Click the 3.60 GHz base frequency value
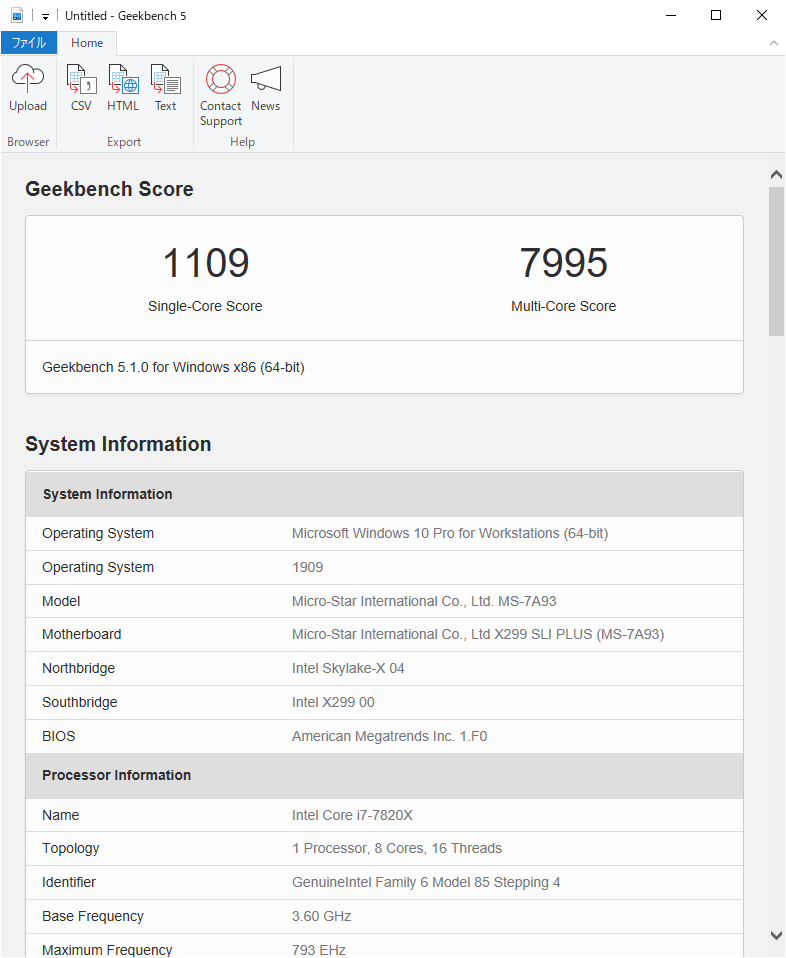Screen dimensions: 786x958 [321, 916]
